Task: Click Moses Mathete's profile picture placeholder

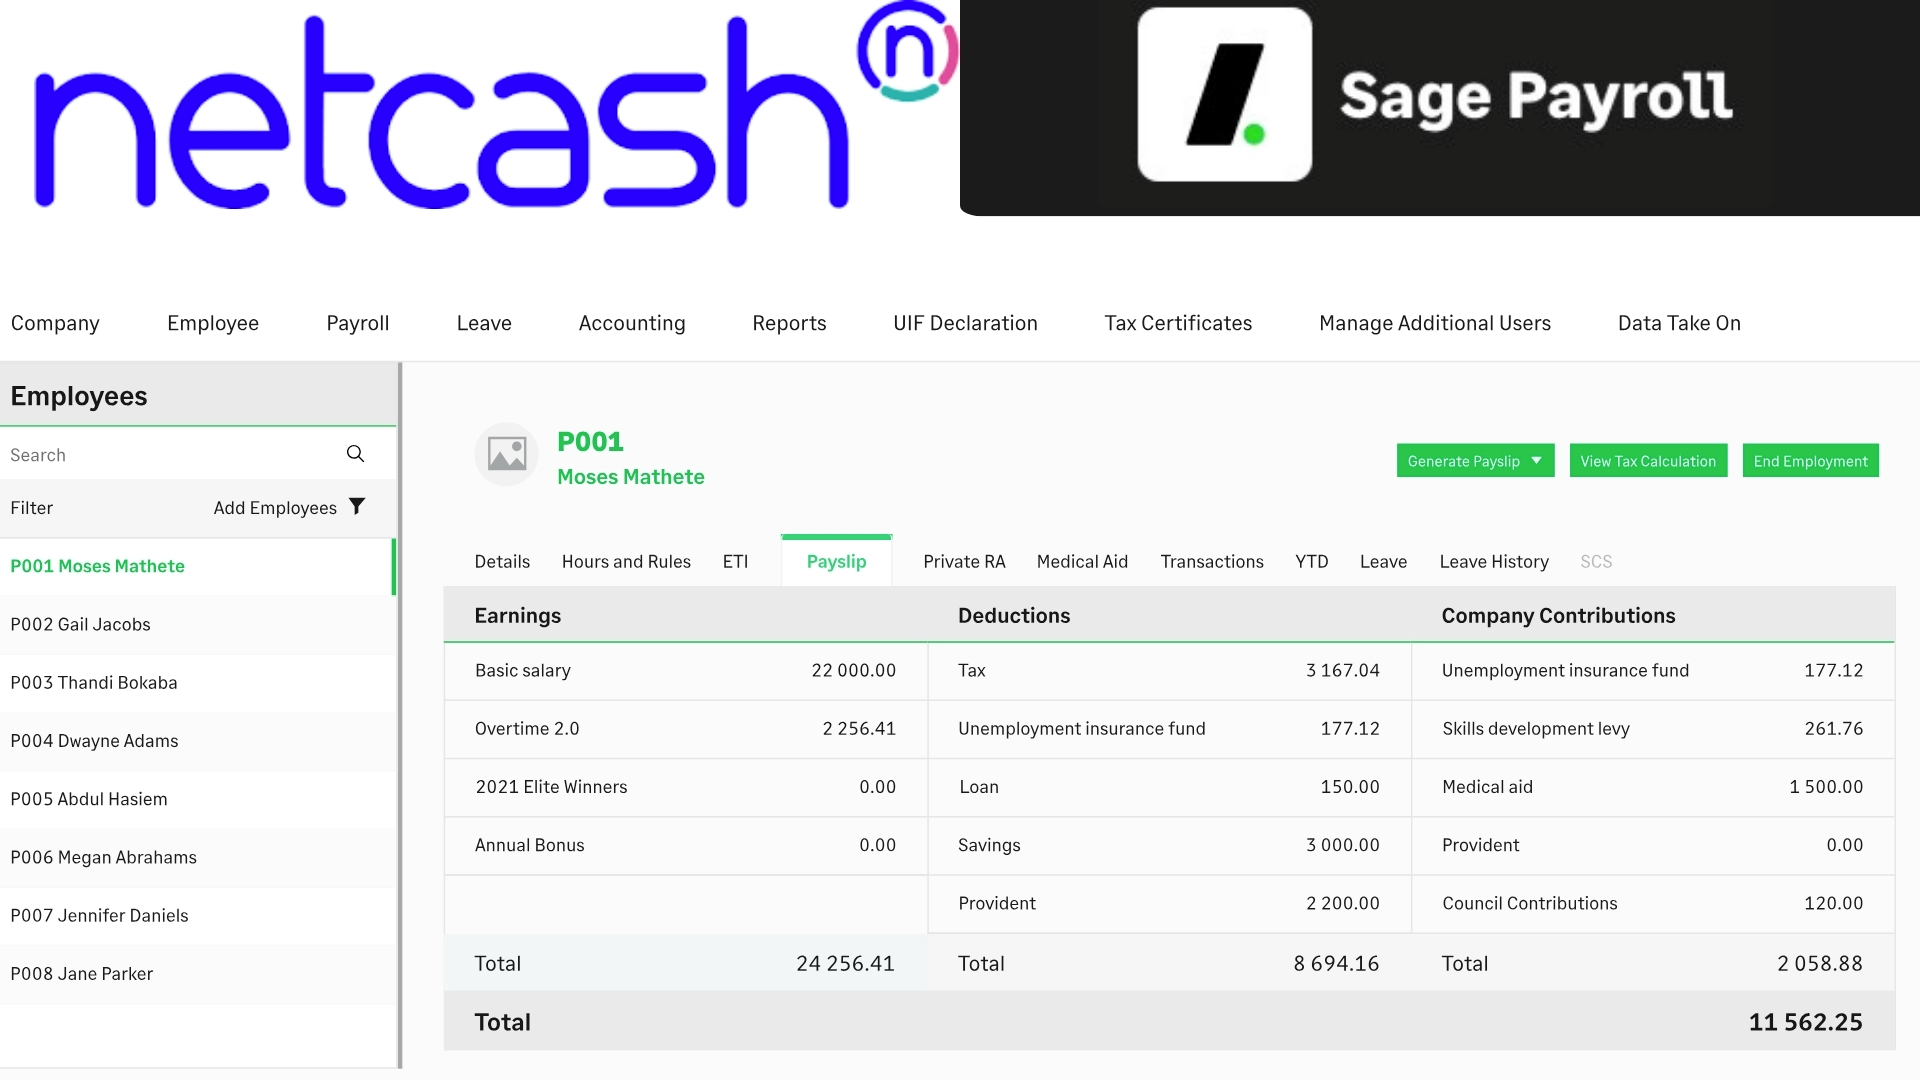Action: coord(506,454)
